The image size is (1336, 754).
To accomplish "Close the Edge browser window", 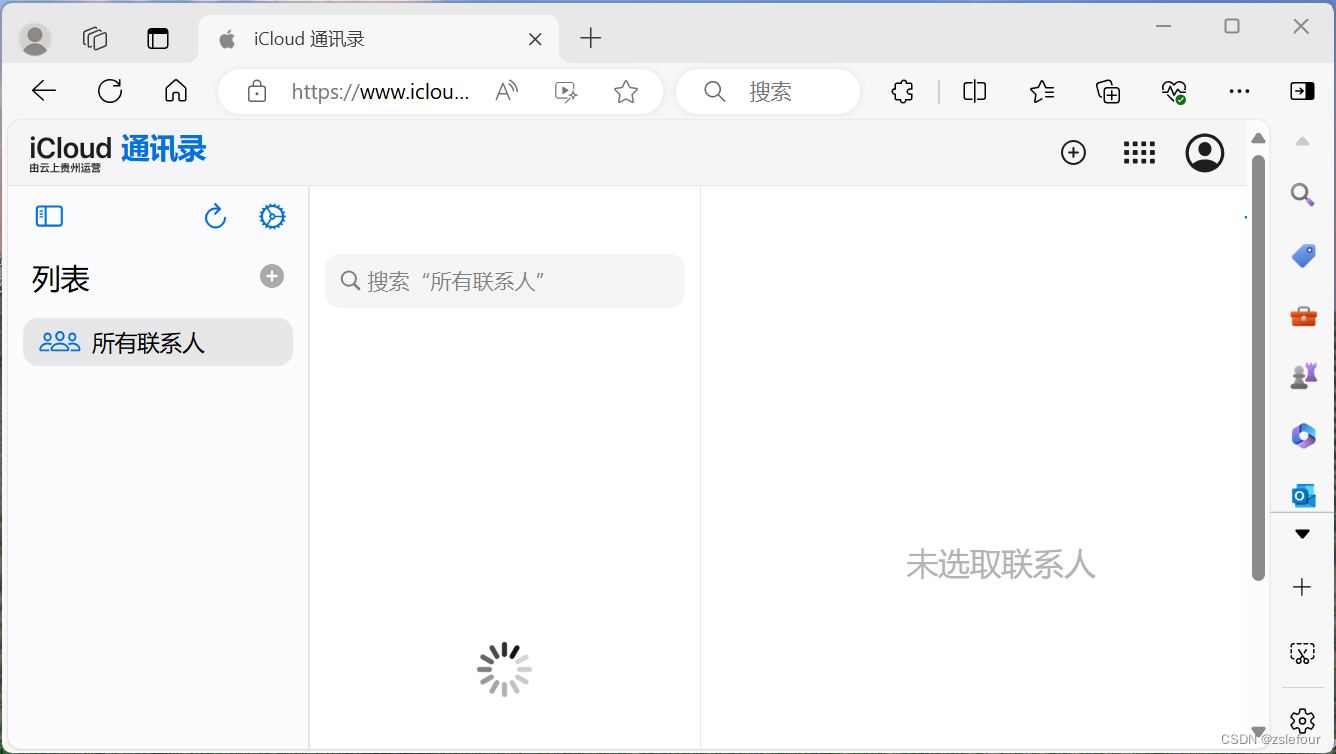I will tap(1301, 26).
